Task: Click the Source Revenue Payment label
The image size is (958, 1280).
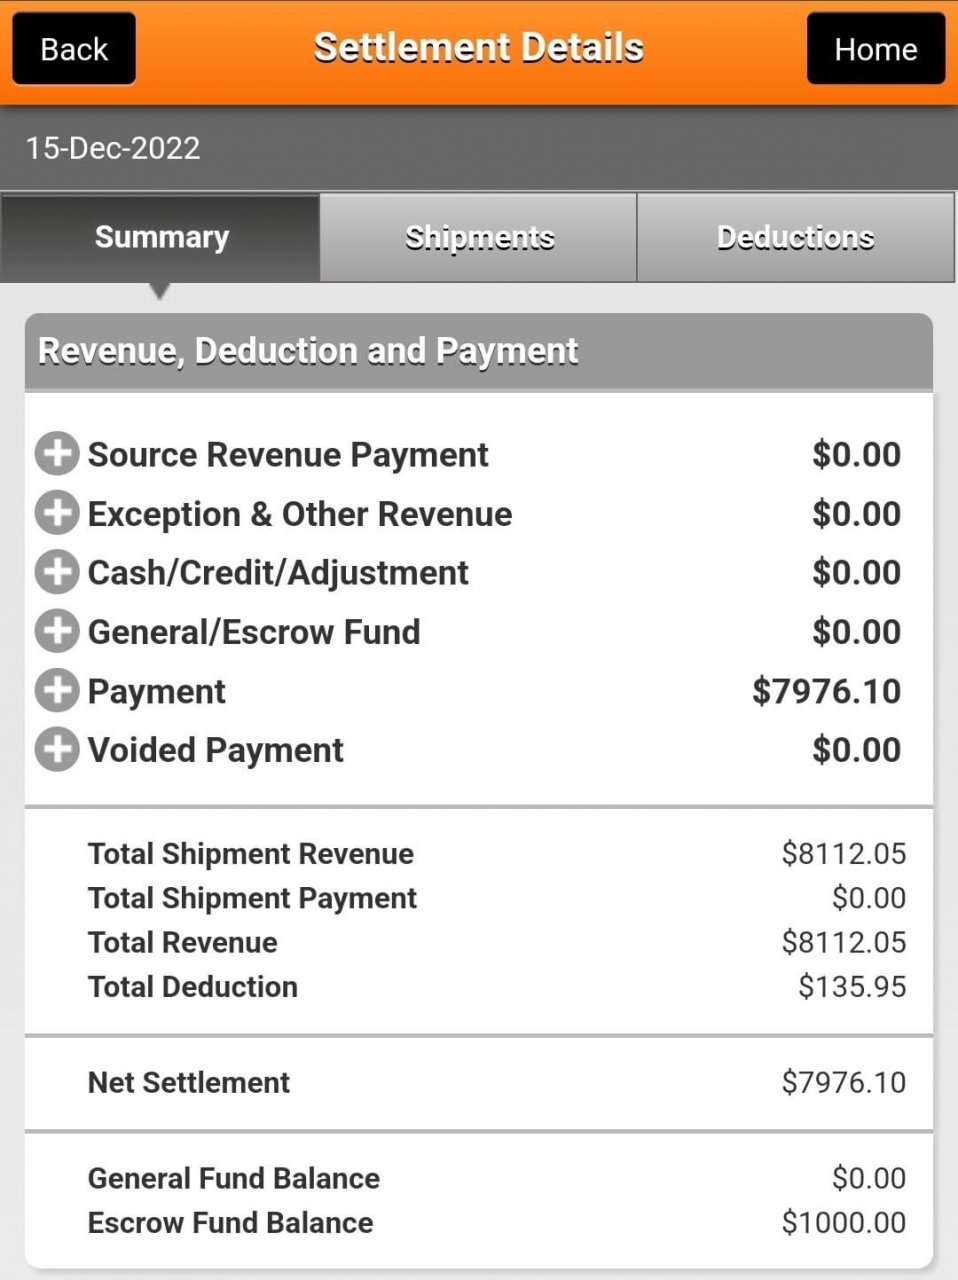Action: point(288,455)
